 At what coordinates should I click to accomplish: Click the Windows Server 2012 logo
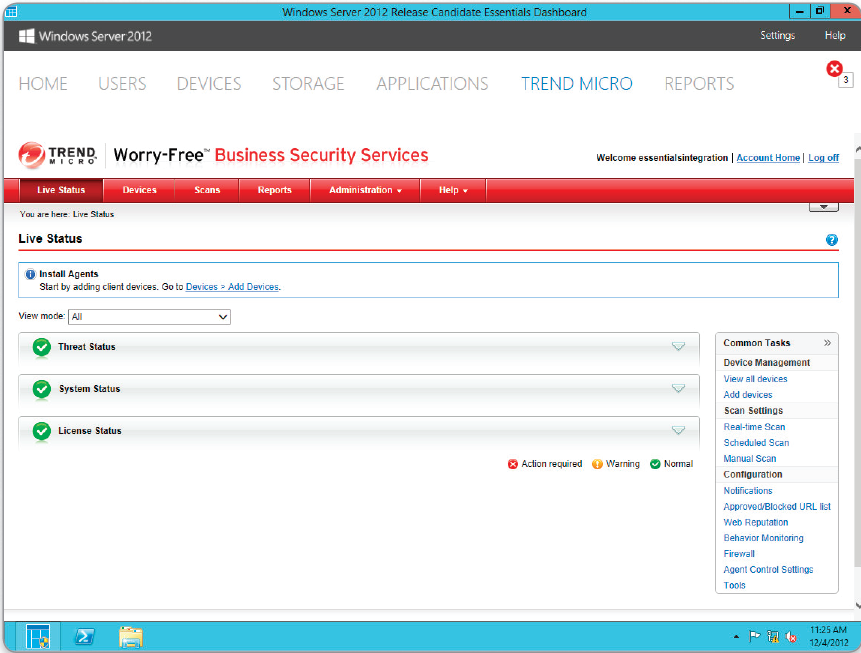(x=85, y=36)
